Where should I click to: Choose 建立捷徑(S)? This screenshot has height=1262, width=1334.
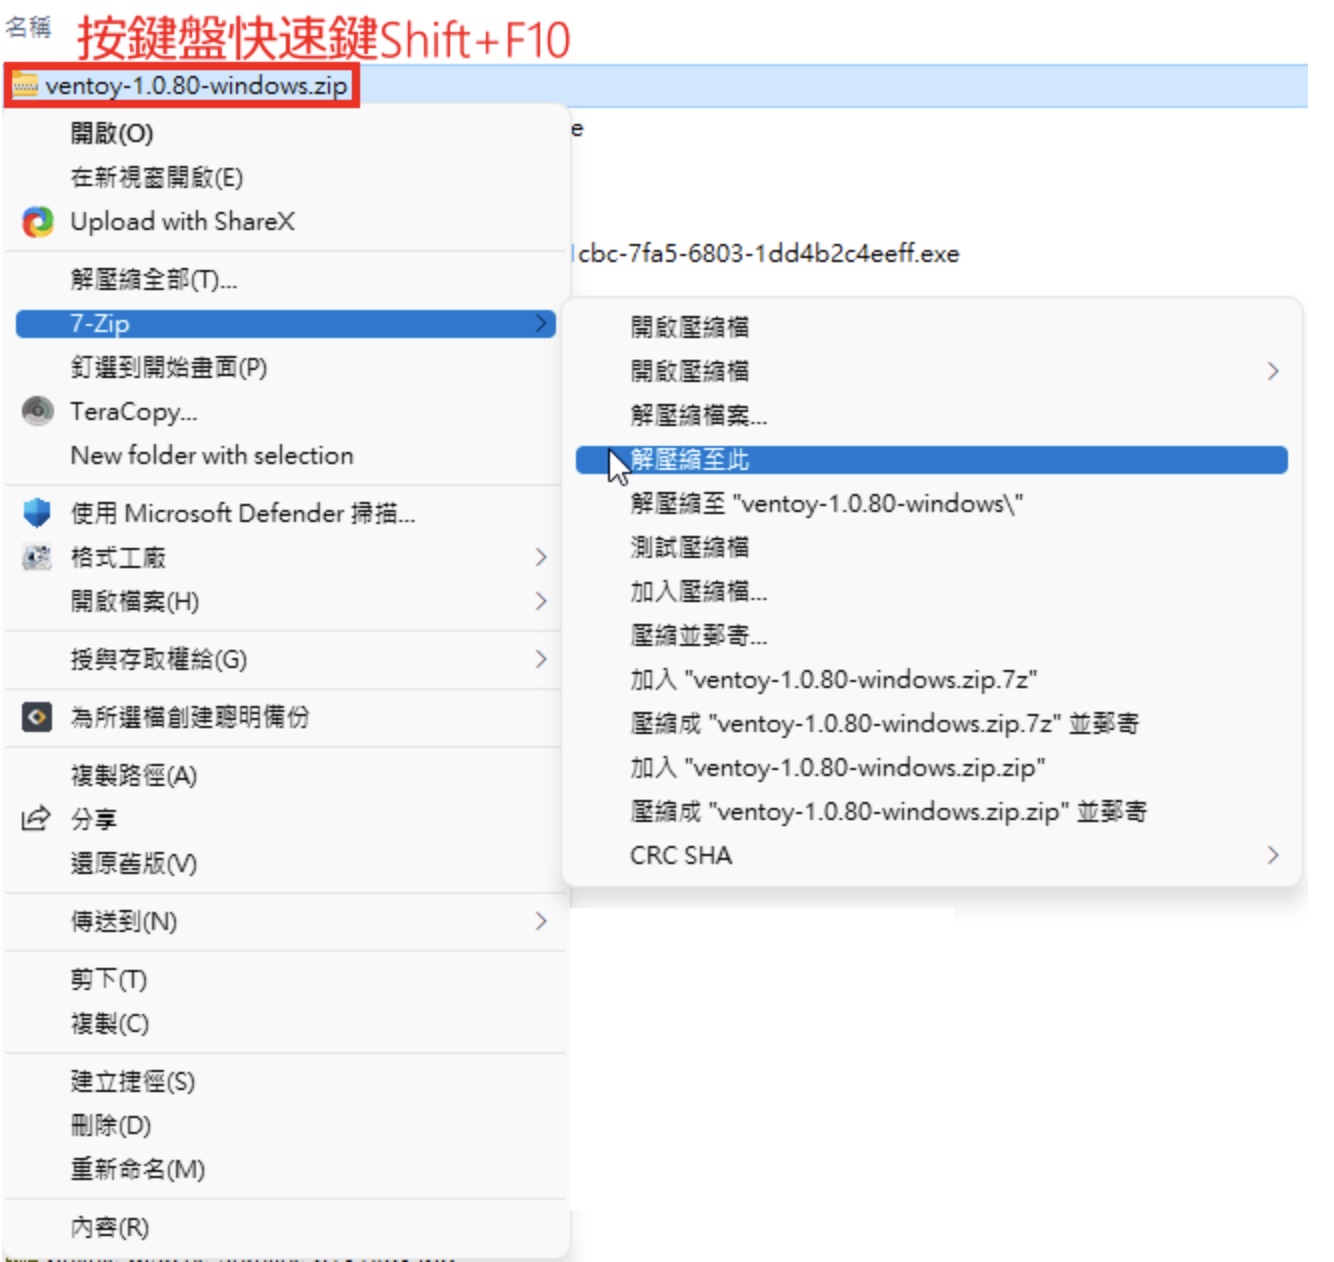click(286, 1081)
